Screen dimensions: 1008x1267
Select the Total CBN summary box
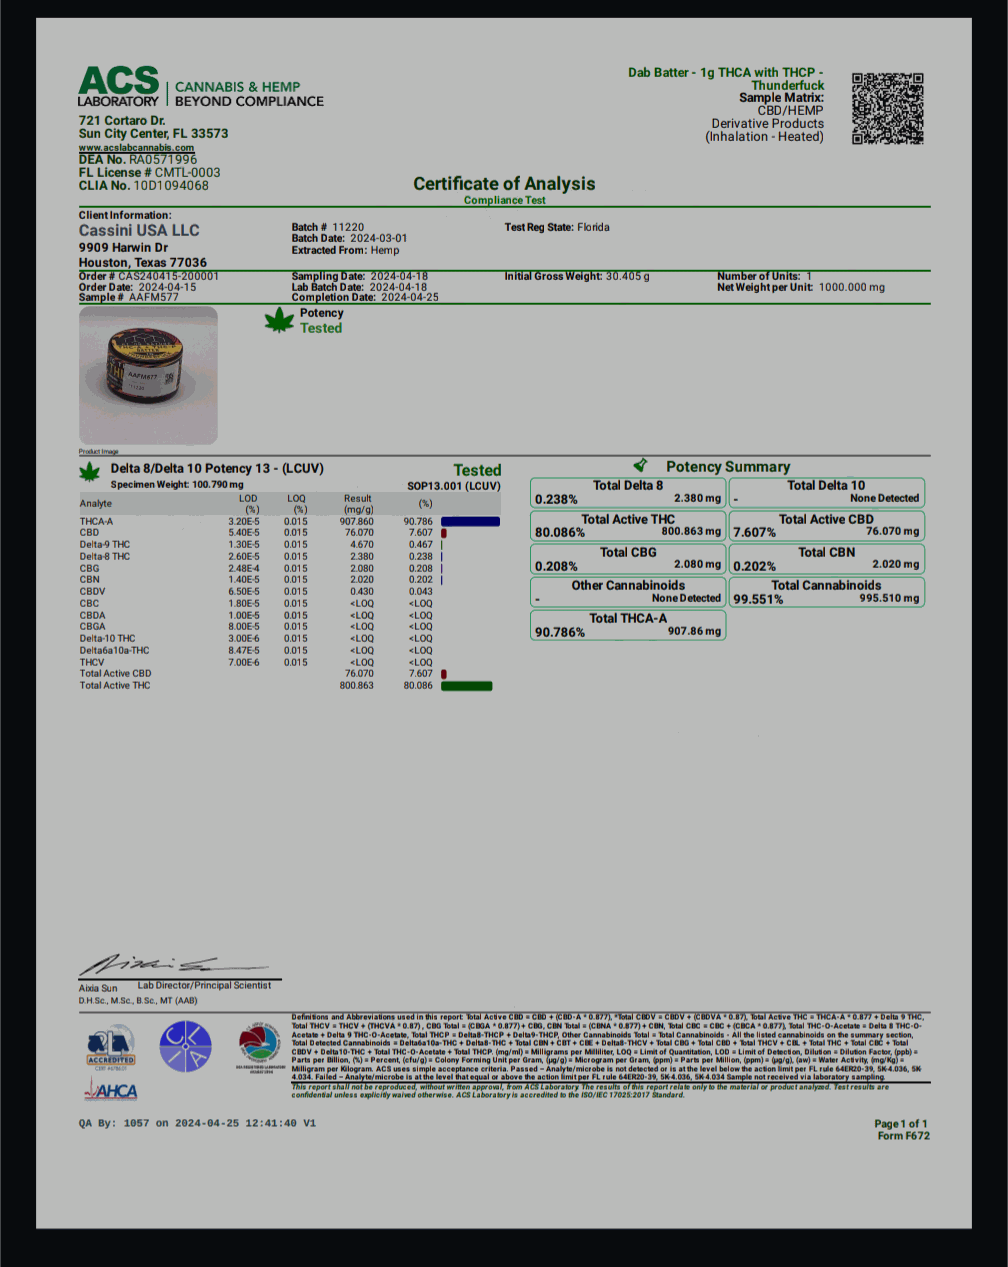pos(826,559)
